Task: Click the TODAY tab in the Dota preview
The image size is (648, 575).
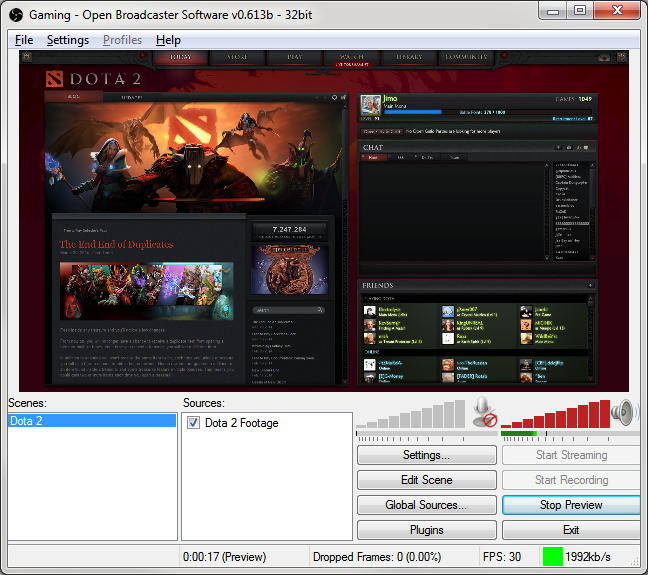Action: click(181, 57)
